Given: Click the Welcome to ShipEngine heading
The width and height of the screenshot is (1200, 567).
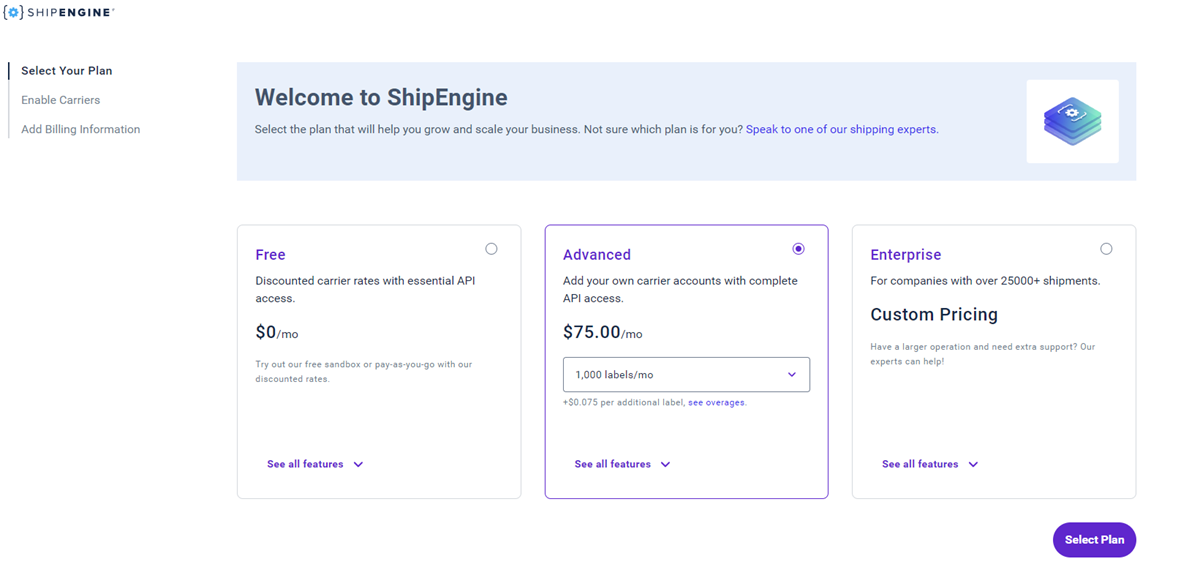Looking at the screenshot, I should 381,97.
